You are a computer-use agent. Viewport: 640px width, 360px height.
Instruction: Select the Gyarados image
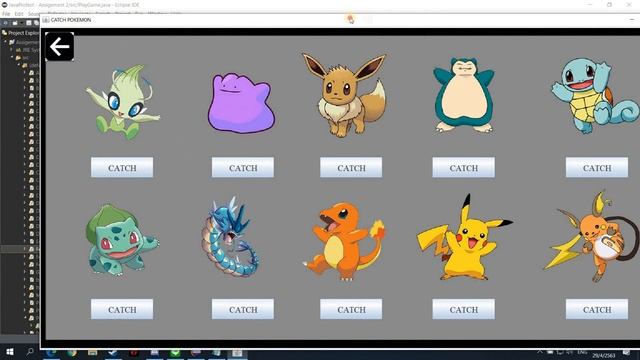[231, 237]
